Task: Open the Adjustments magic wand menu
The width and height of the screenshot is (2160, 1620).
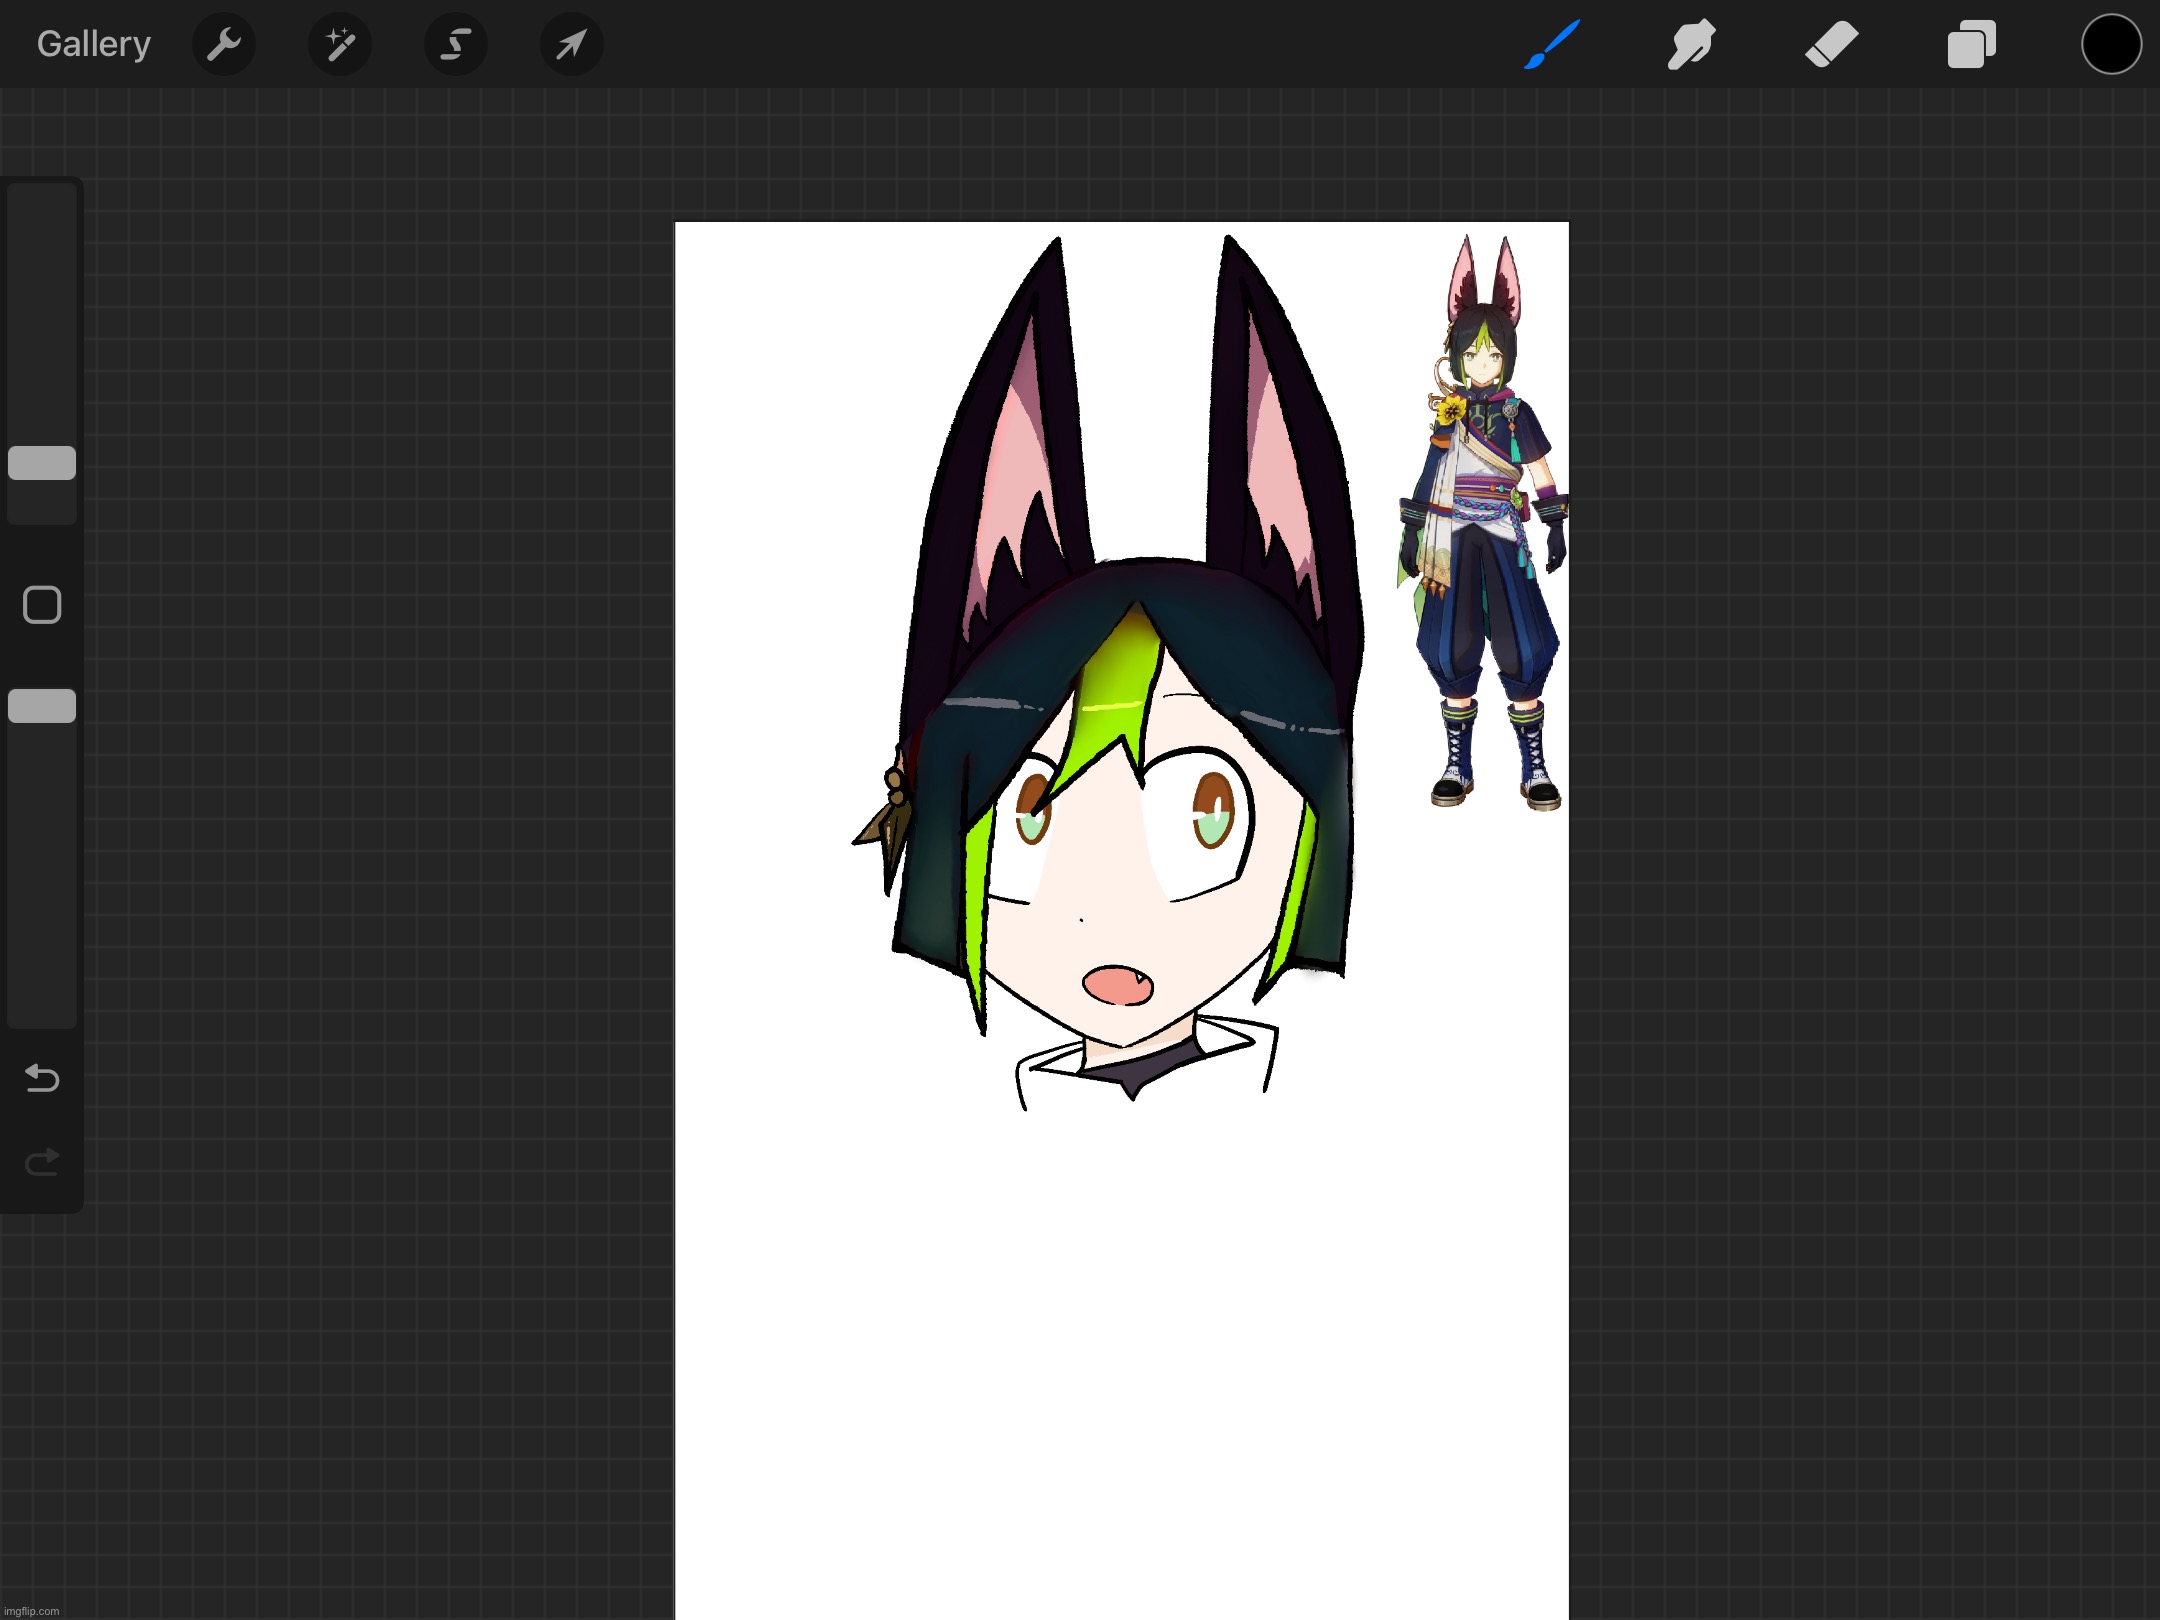Action: click(x=340, y=45)
